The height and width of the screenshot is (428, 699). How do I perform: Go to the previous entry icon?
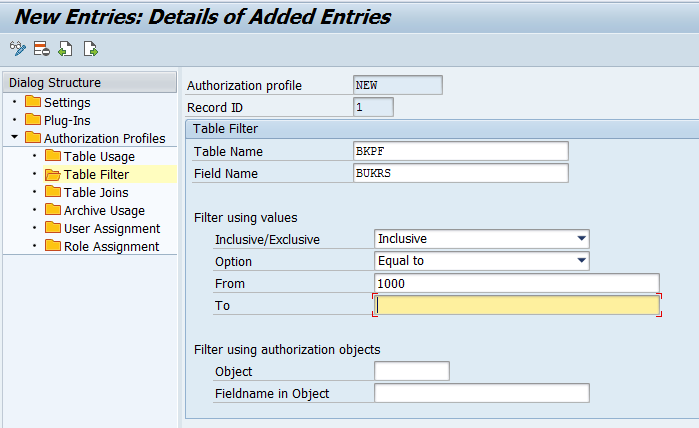coord(65,49)
